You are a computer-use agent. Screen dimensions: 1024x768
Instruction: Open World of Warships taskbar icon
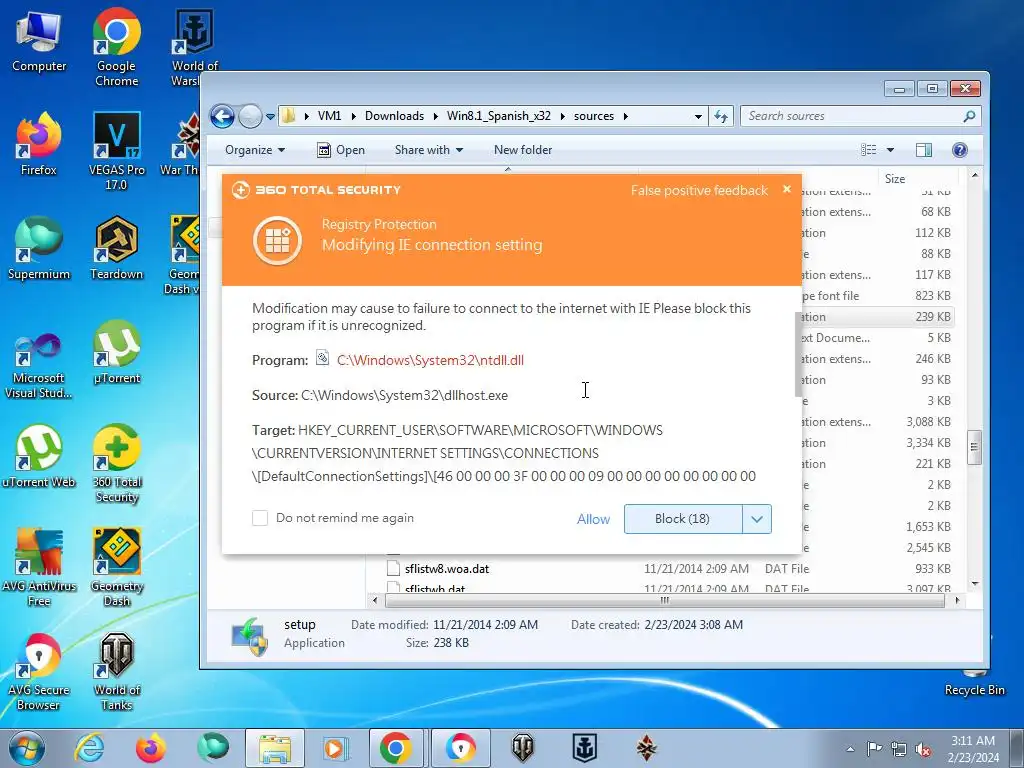pos(584,748)
